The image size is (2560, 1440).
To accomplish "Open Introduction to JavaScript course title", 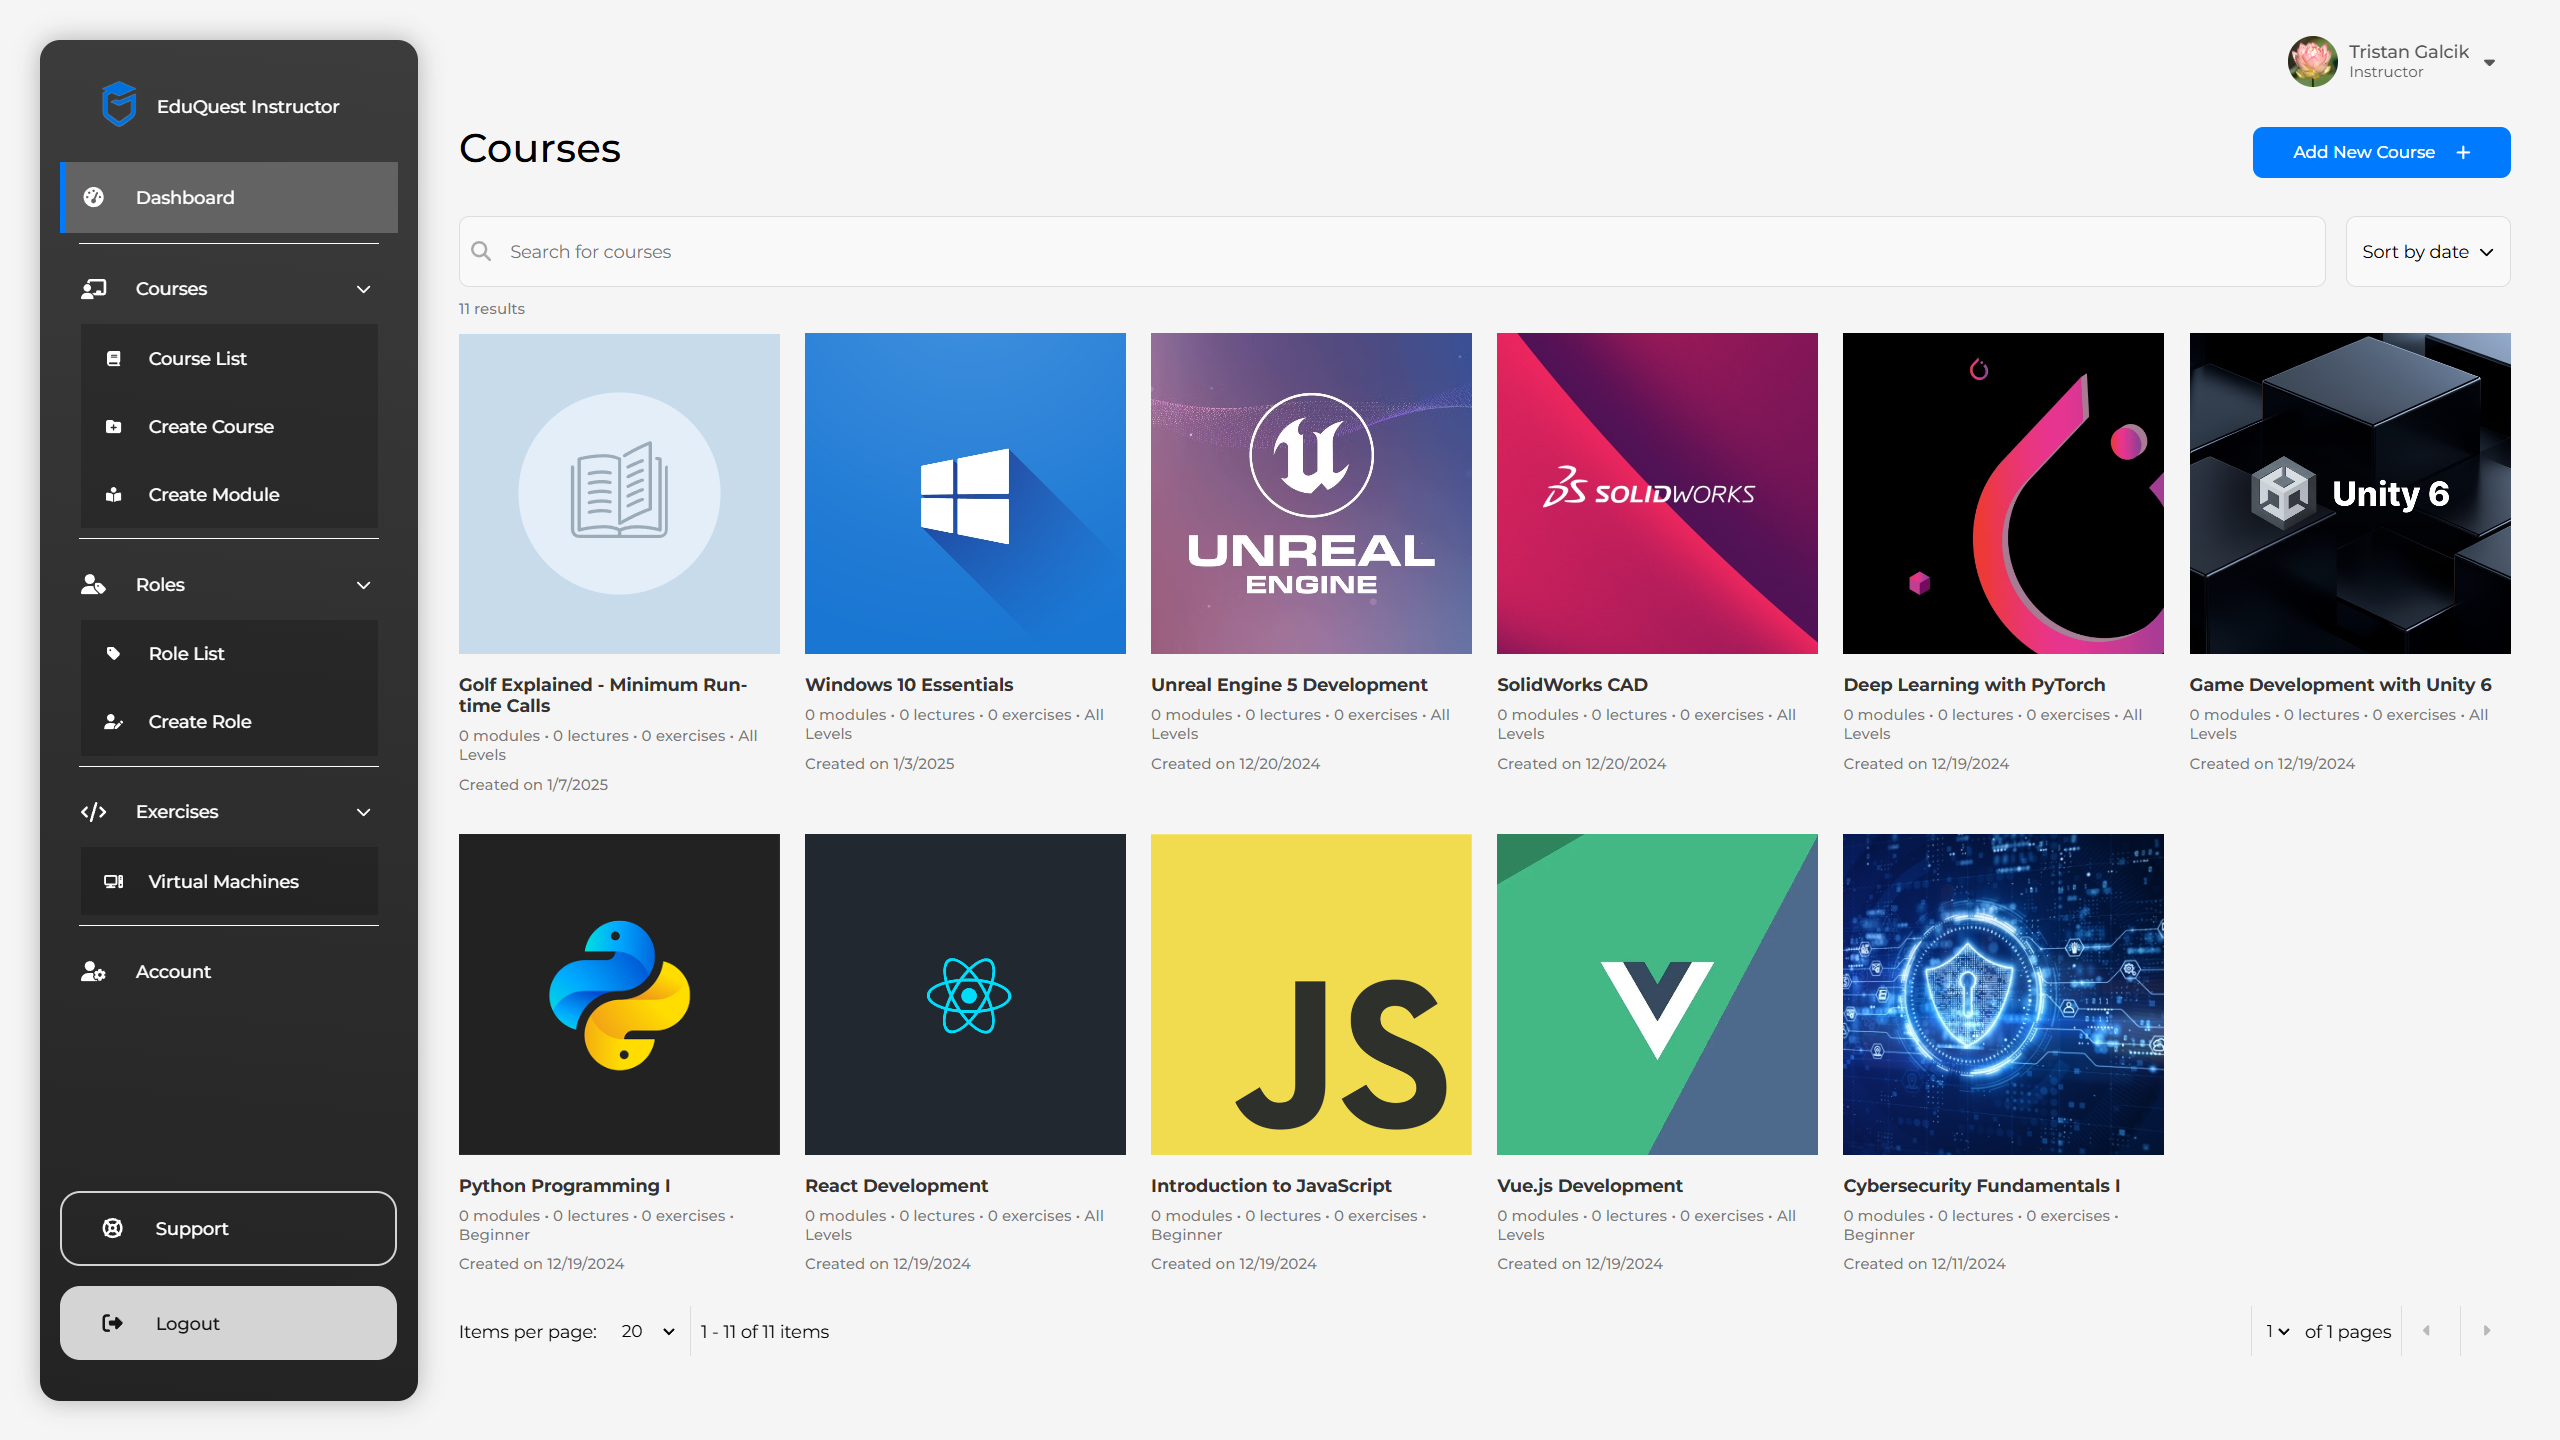I will click(x=1271, y=1185).
